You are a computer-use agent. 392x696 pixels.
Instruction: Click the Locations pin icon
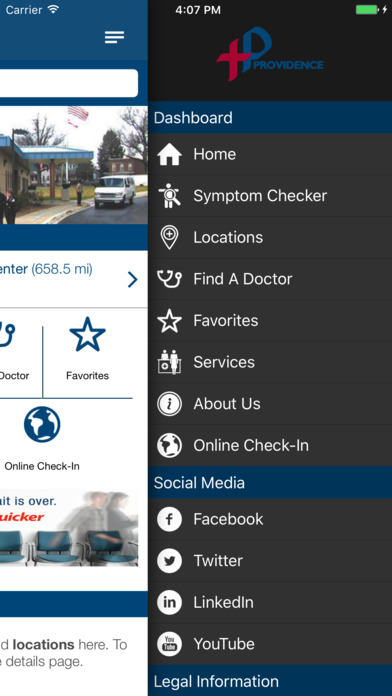169,237
